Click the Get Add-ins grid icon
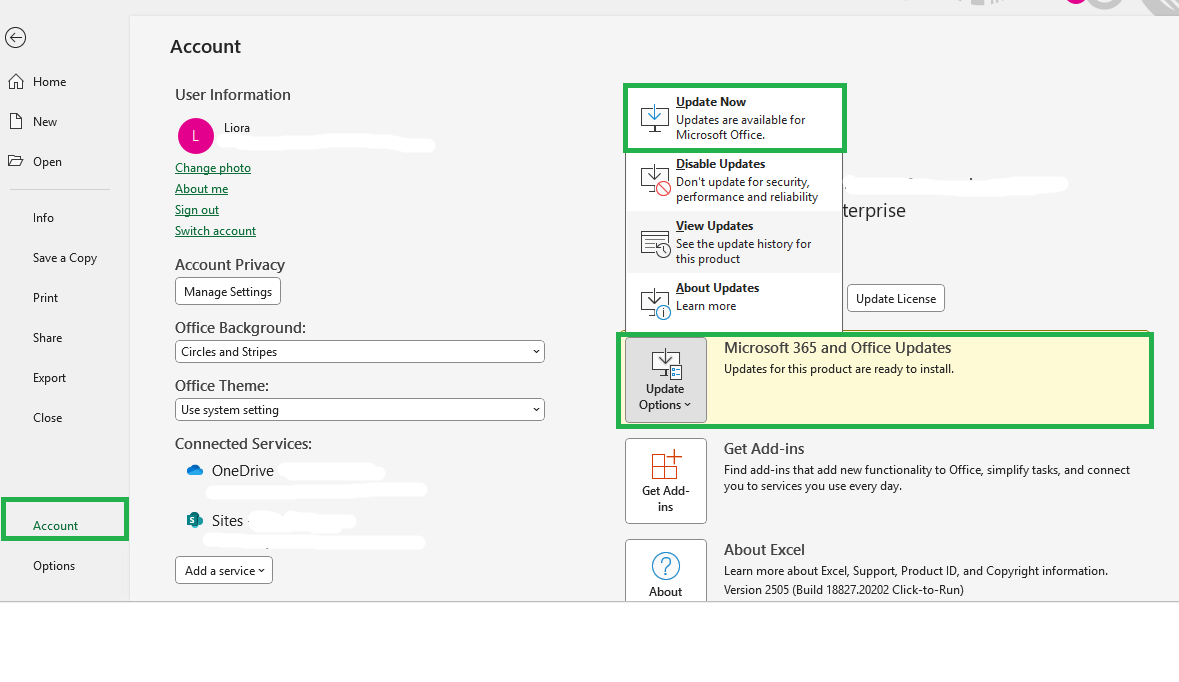Image resolution: width=1179 pixels, height=682 pixels. point(665,465)
